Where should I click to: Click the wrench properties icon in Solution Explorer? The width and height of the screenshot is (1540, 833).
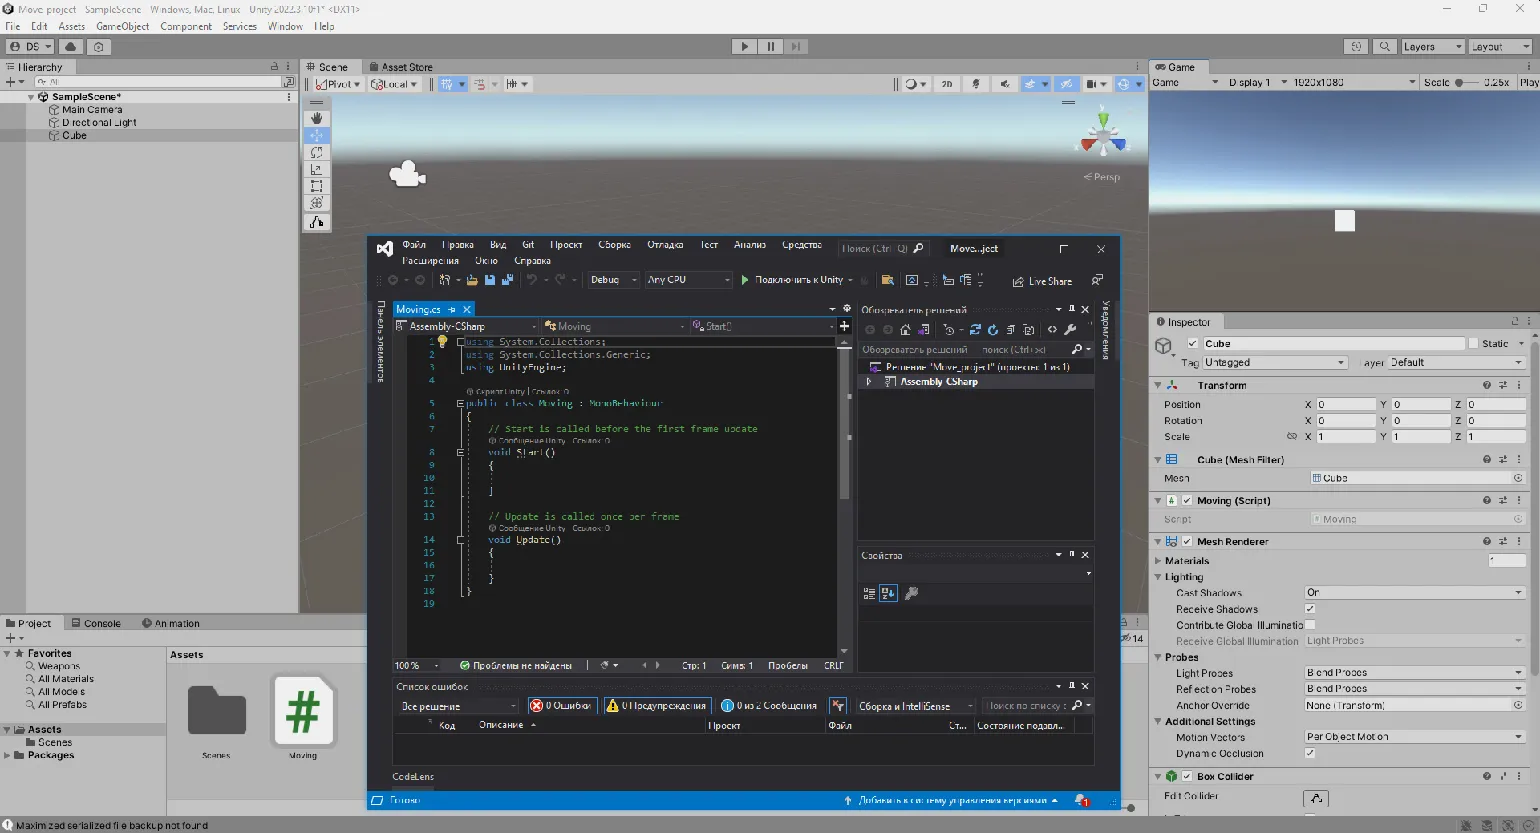tap(1070, 329)
